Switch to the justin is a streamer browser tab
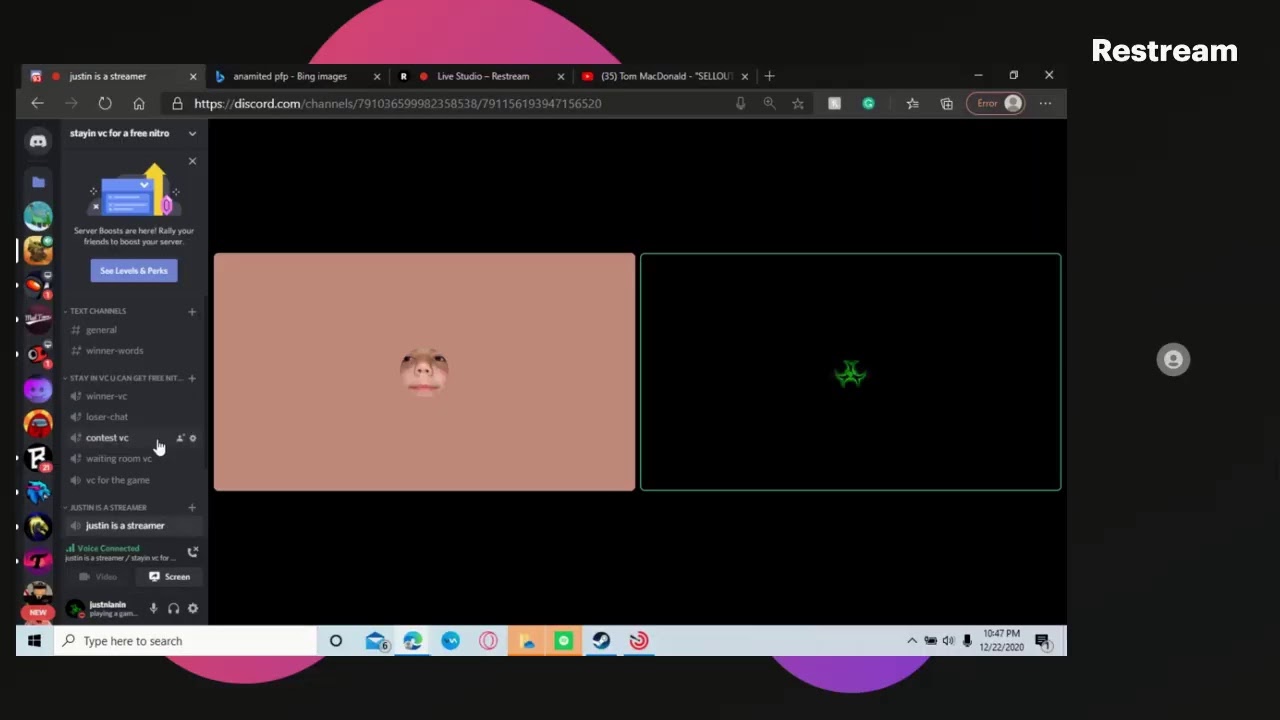This screenshot has width=1280, height=720. tap(108, 76)
